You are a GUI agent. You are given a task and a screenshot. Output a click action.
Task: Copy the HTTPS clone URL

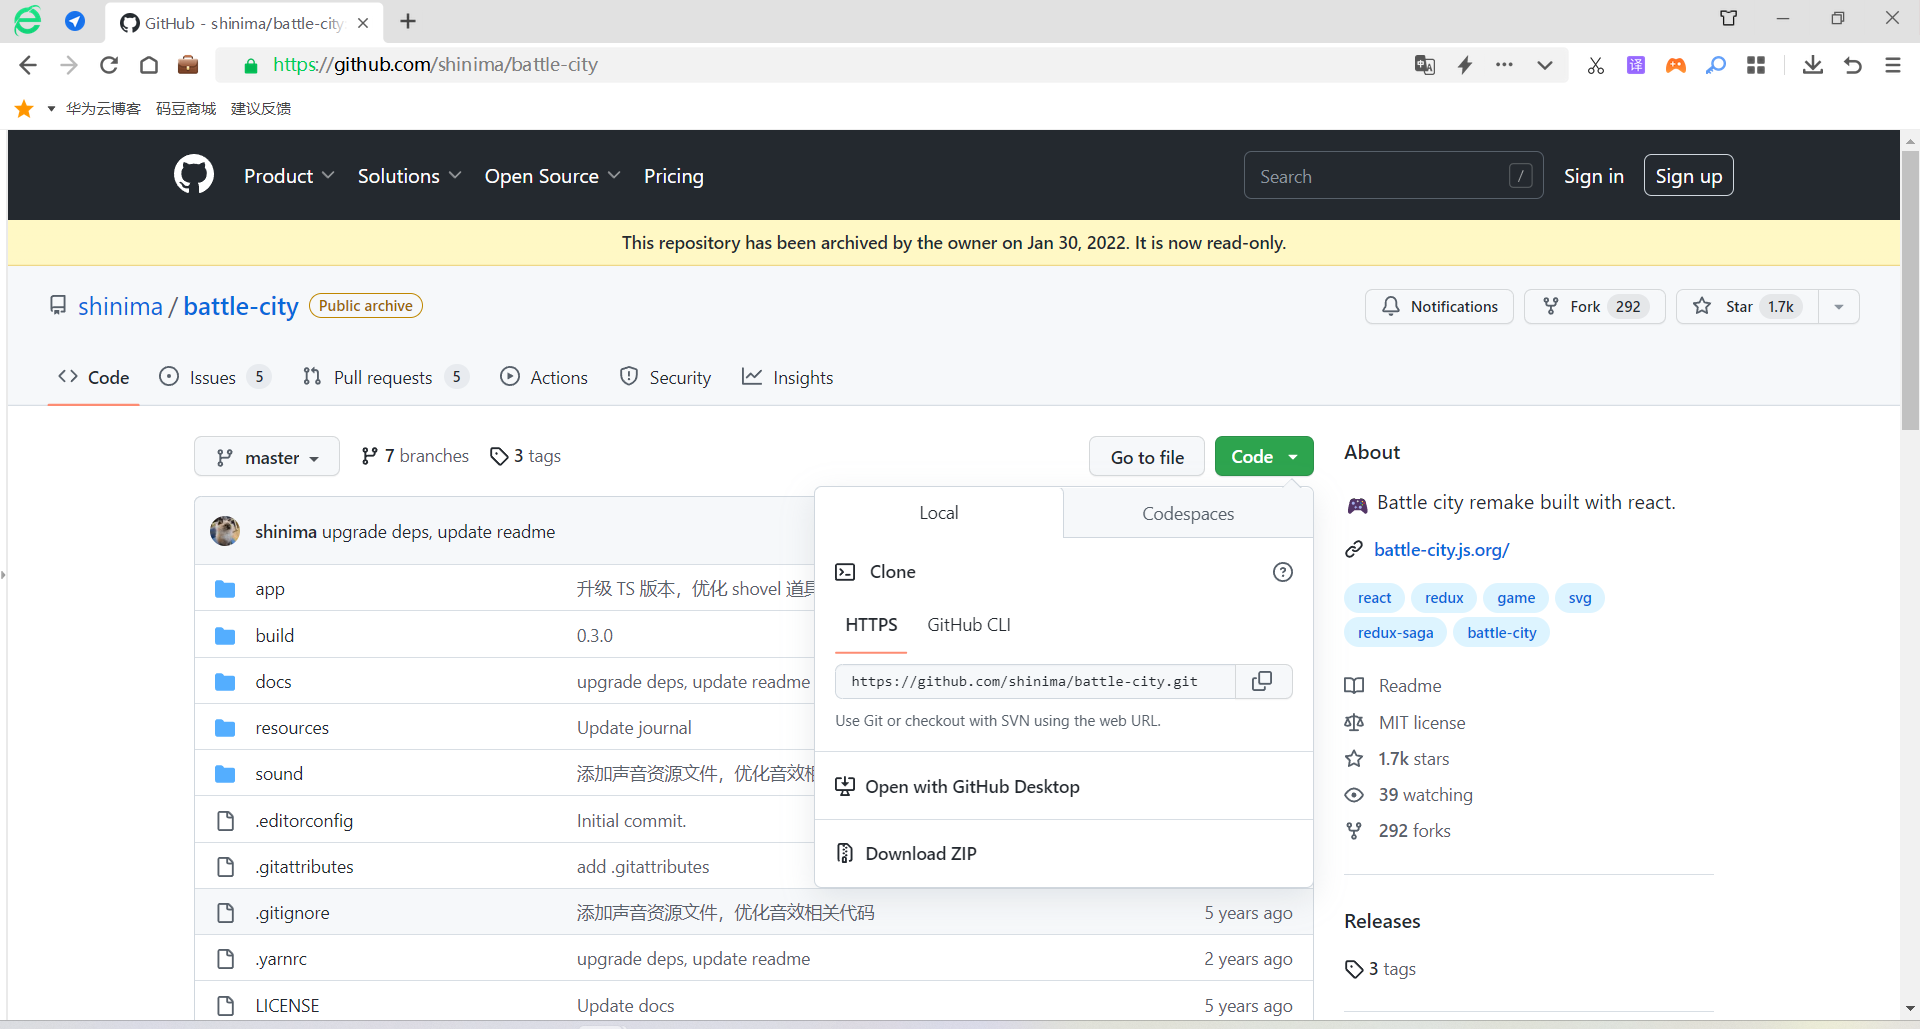click(x=1263, y=681)
